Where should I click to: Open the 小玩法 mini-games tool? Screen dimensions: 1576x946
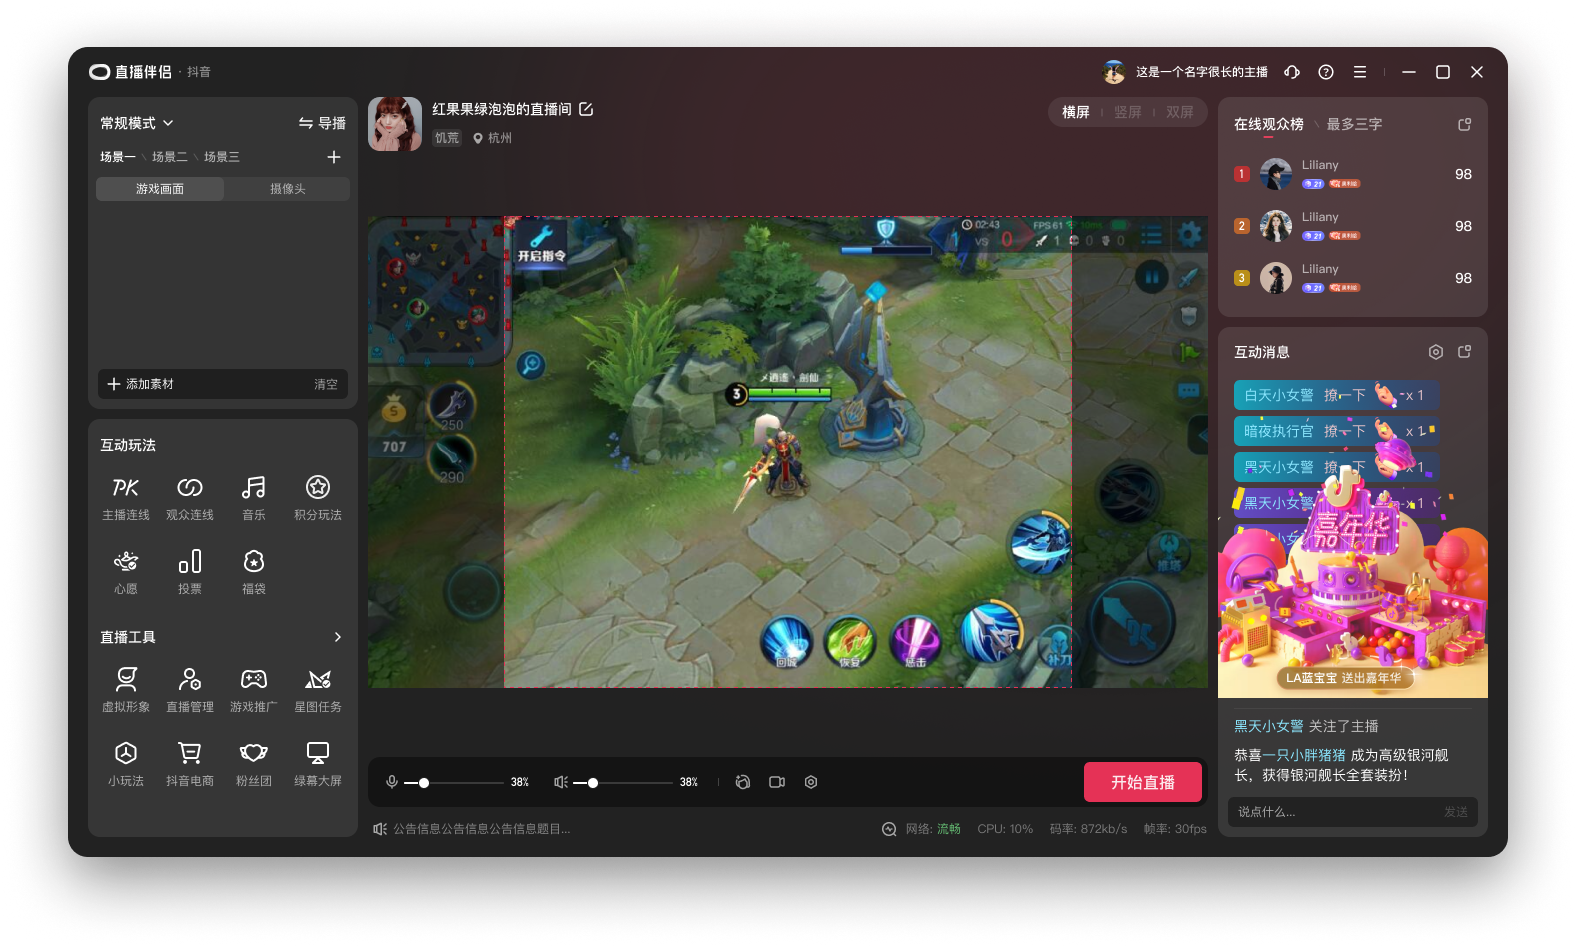[126, 764]
